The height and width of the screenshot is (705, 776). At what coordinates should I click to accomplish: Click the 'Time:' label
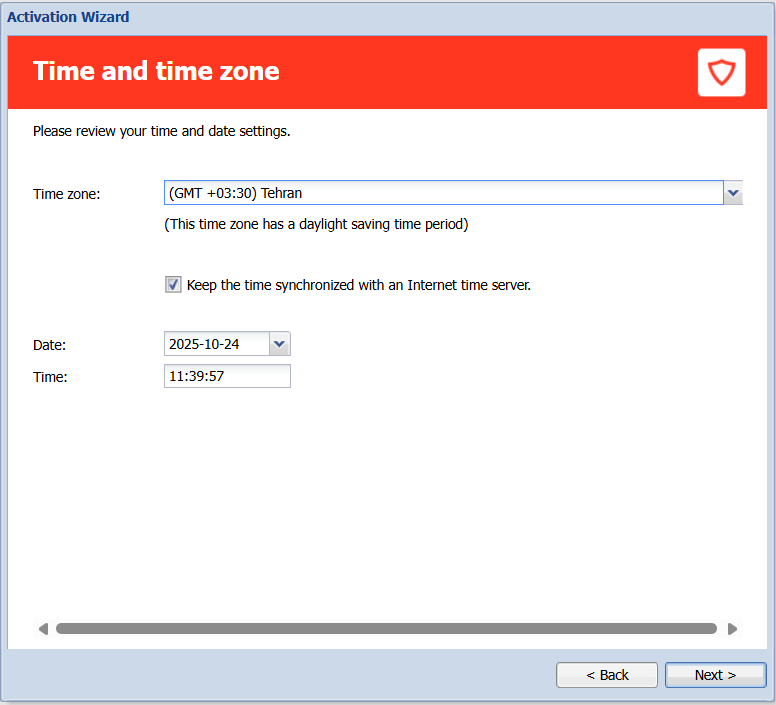coord(50,377)
